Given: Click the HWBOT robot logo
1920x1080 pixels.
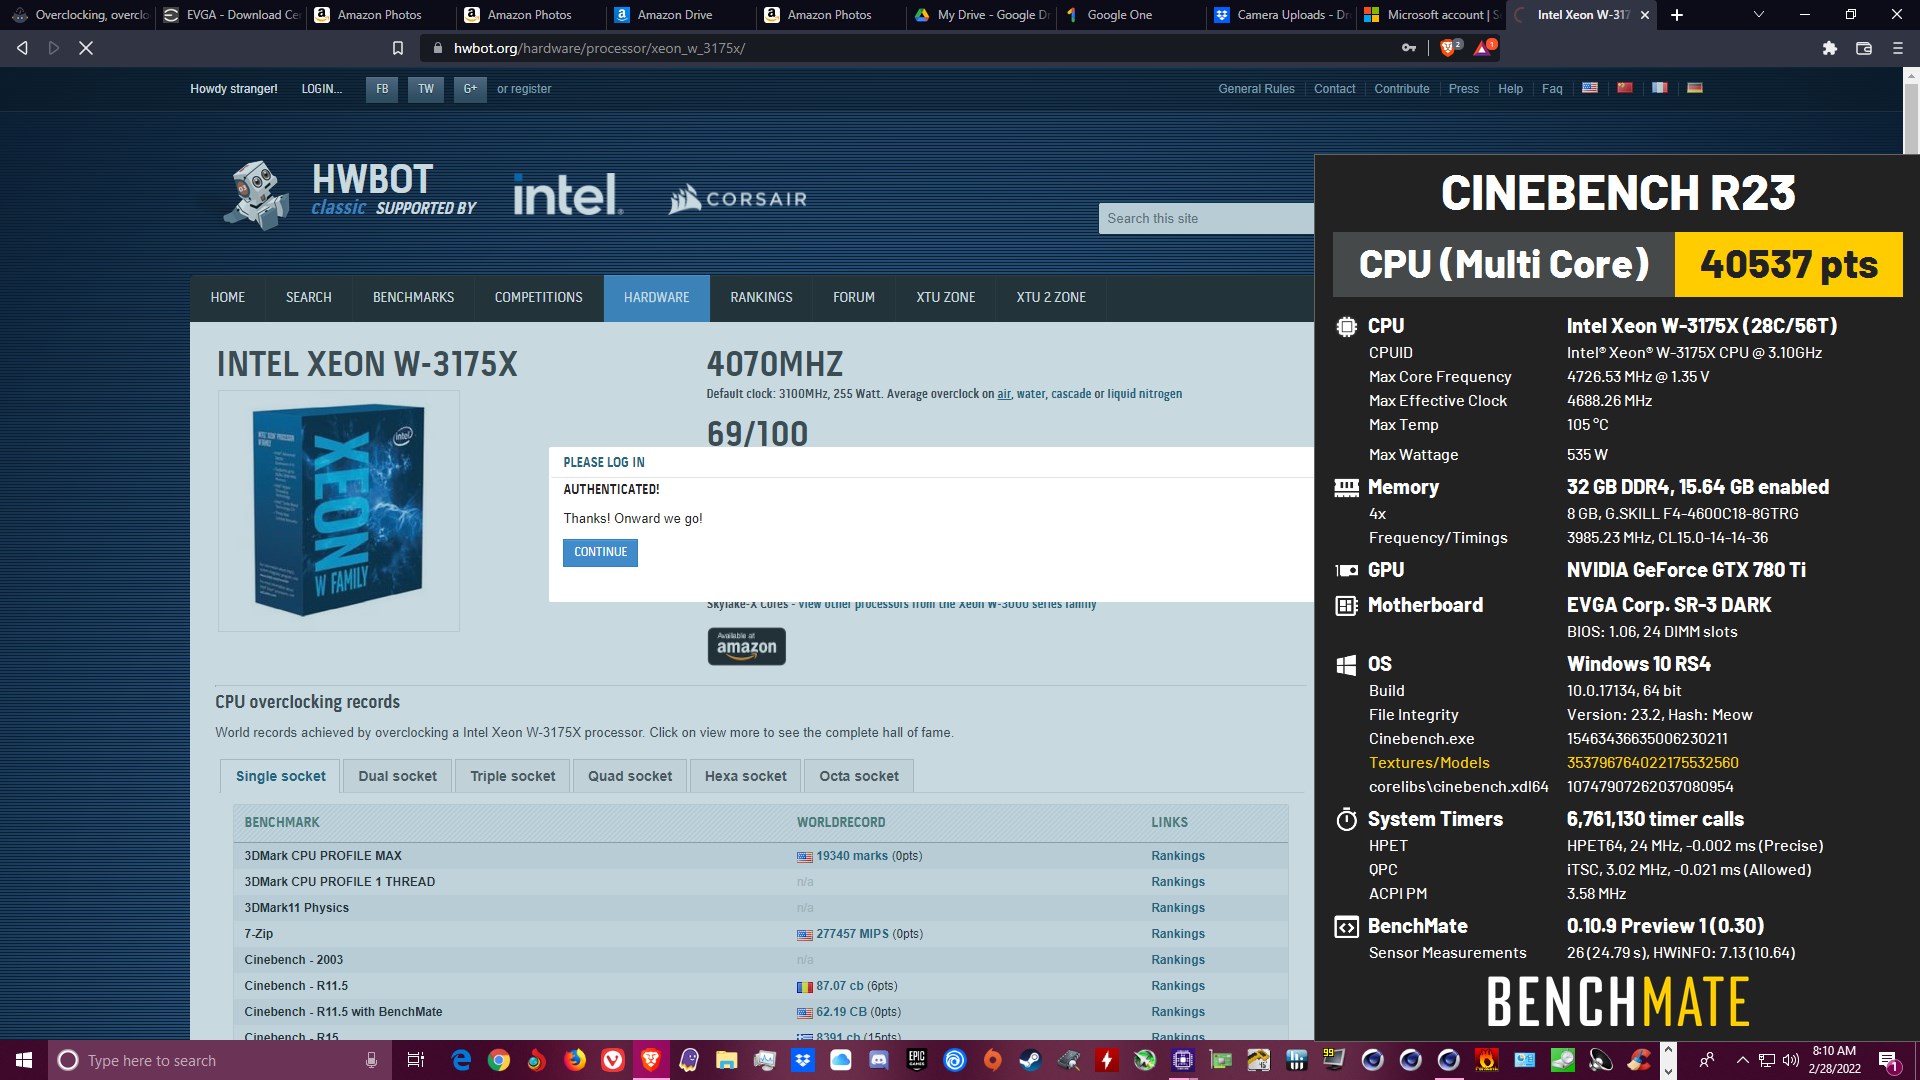Looking at the screenshot, I should [x=256, y=195].
